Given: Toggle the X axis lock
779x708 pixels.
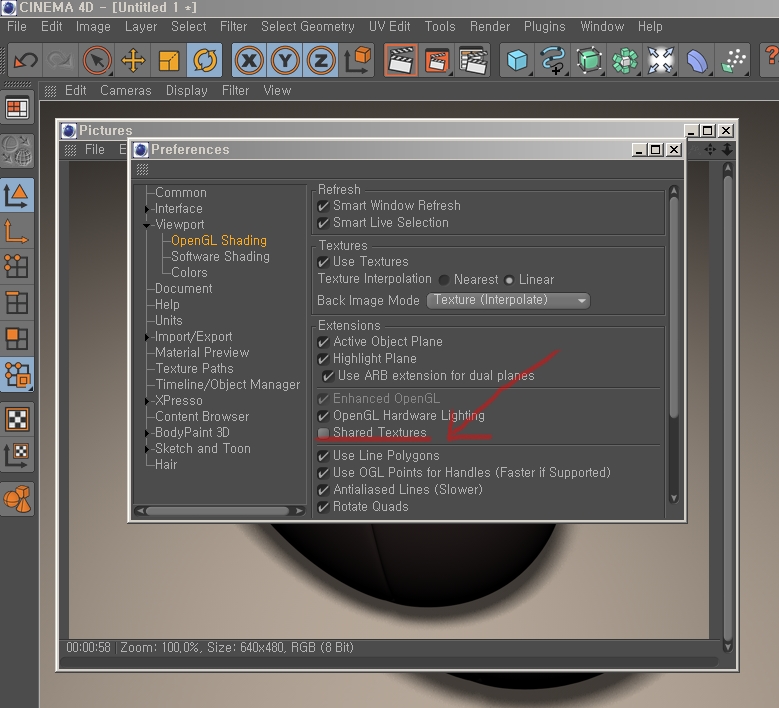Looking at the screenshot, I should 249,60.
